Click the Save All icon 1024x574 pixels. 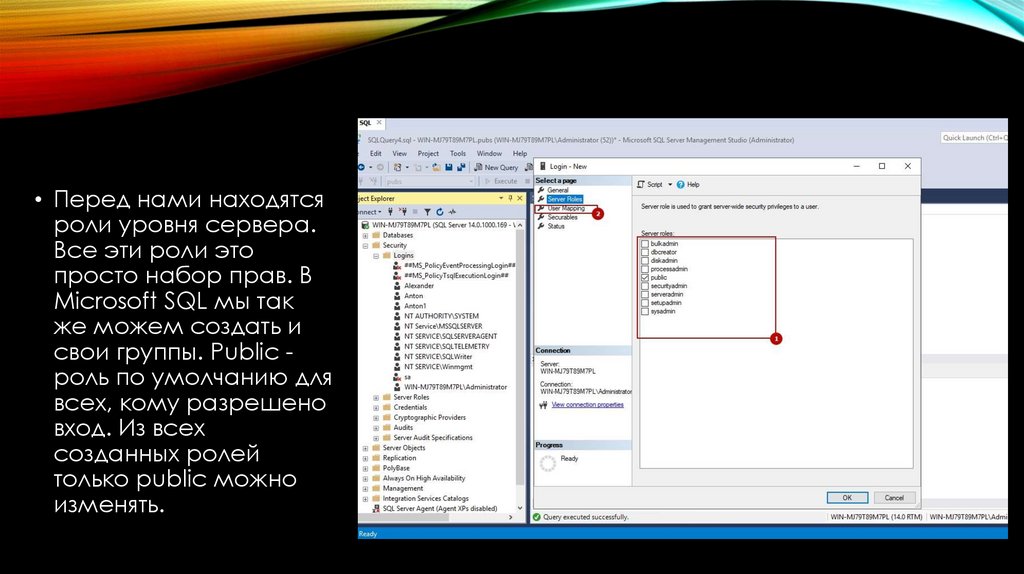(x=460, y=168)
